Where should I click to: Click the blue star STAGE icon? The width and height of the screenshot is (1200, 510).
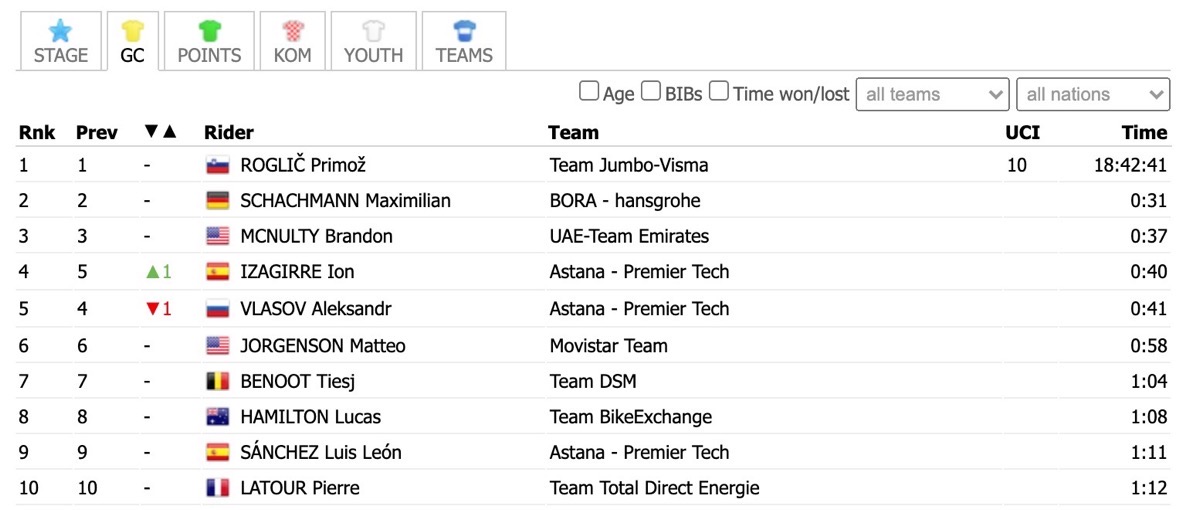(61, 30)
